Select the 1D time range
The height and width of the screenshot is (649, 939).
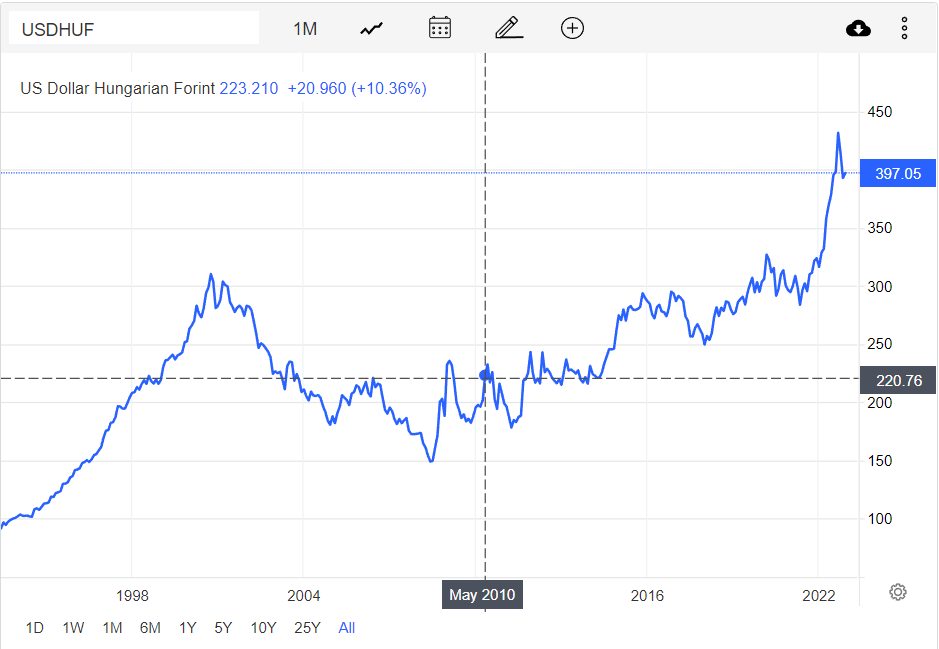(35, 627)
